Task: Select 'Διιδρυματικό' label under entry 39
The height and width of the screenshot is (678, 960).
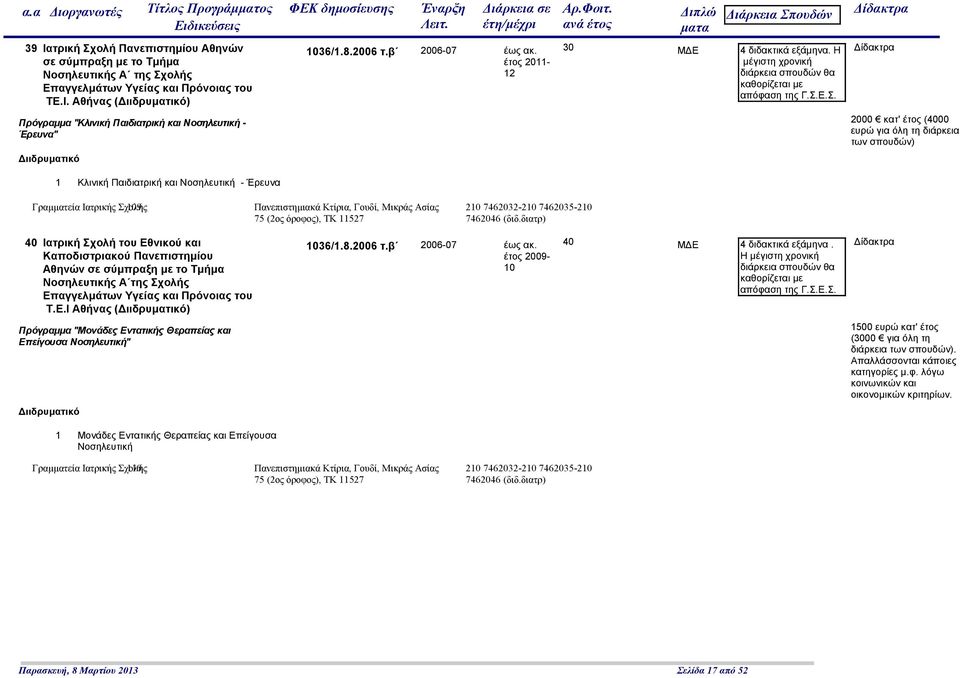Action: (49, 159)
